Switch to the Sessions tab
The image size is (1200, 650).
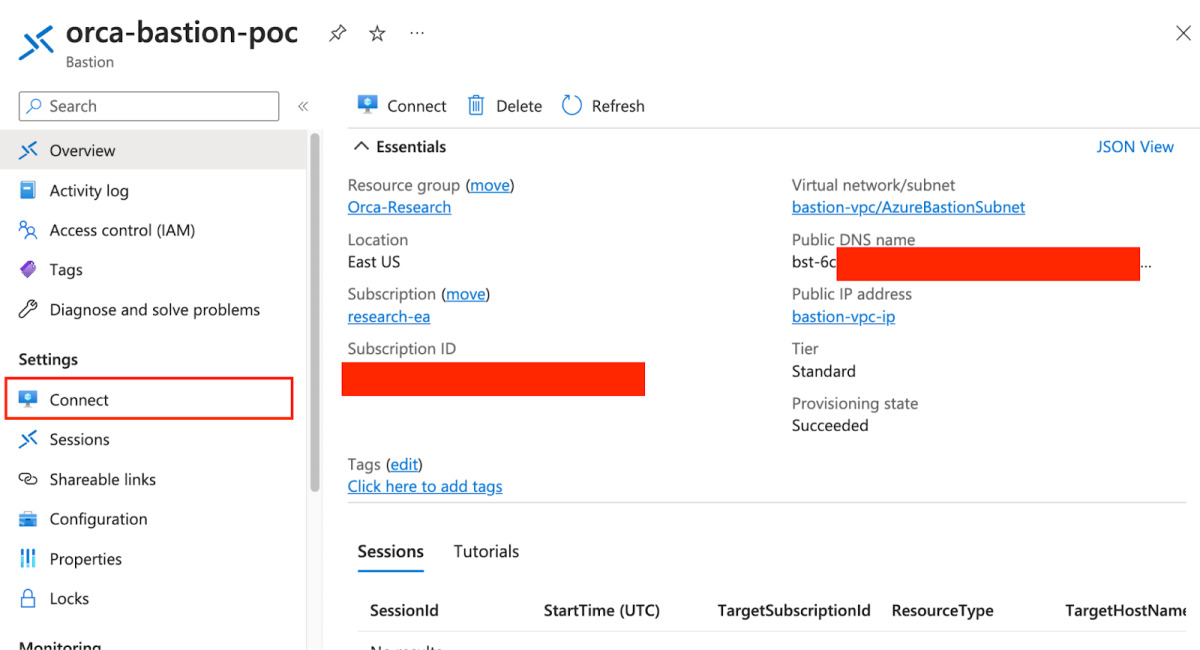(391, 551)
